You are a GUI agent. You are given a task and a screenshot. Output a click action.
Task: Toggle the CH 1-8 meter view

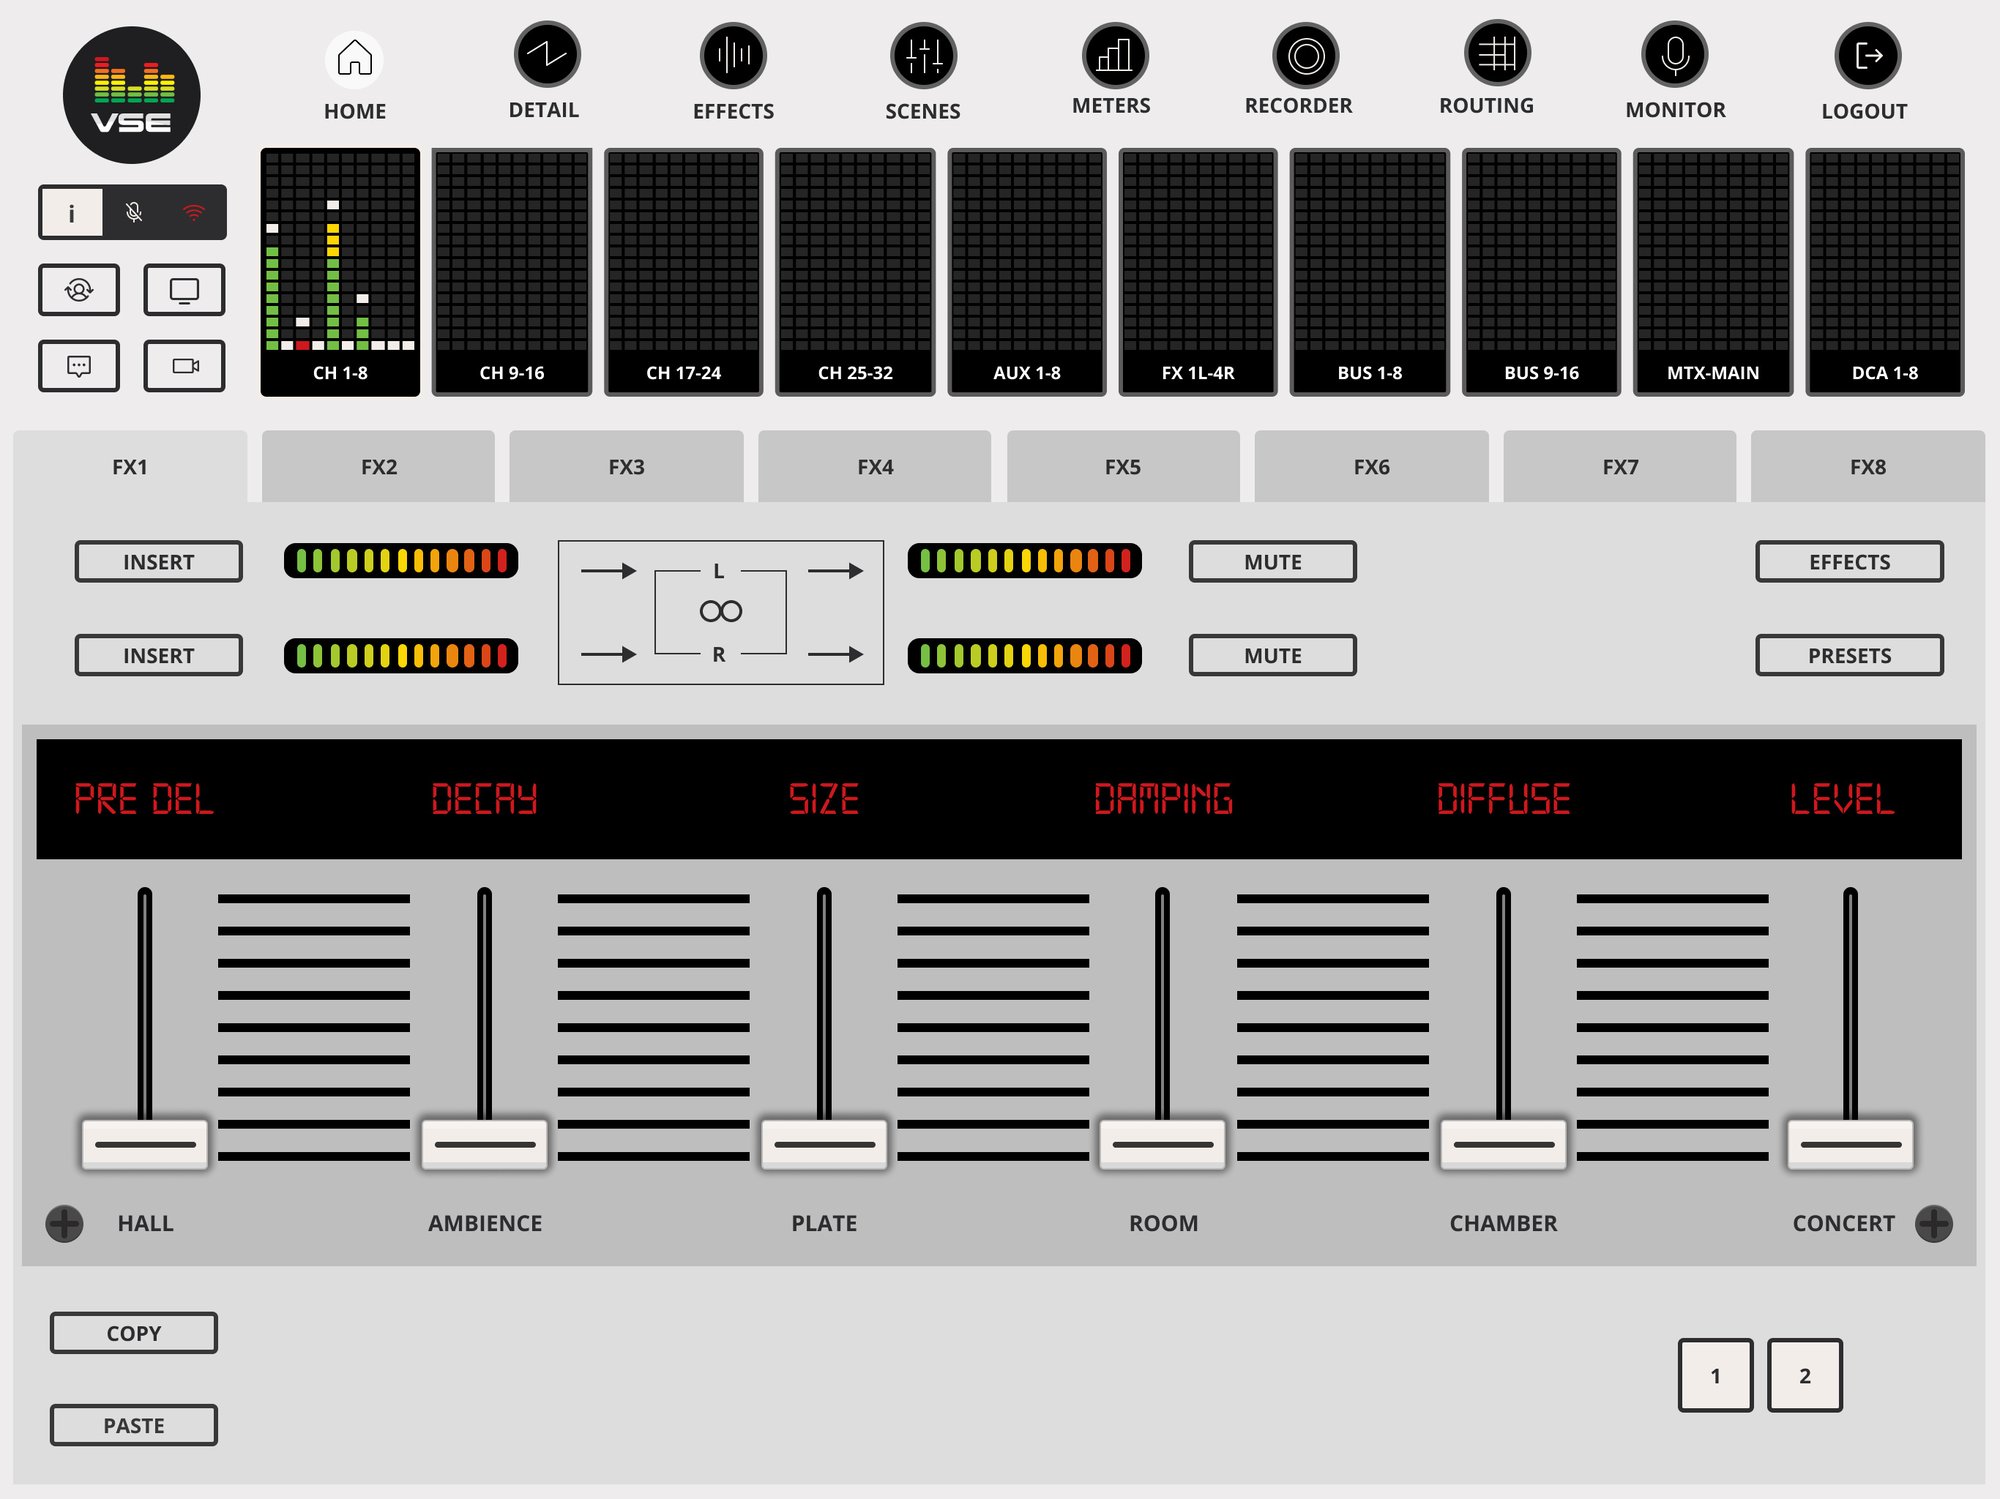click(343, 268)
